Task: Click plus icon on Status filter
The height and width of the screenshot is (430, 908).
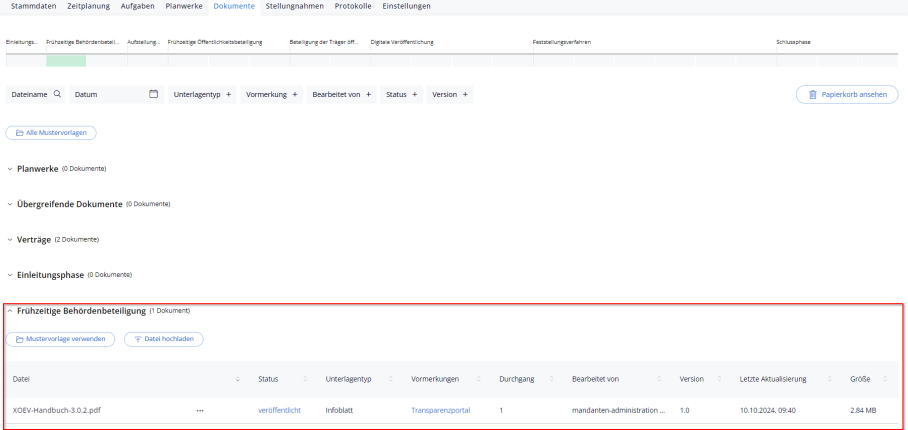Action: point(415,94)
